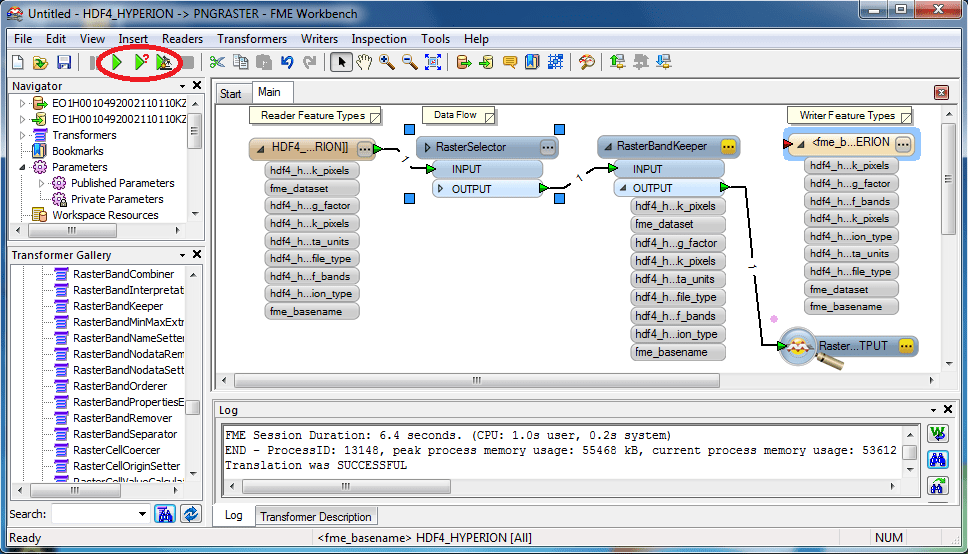The width and height of the screenshot is (968, 554).
Task: Click the Copy toolbar icon
Action: click(241, 62)
